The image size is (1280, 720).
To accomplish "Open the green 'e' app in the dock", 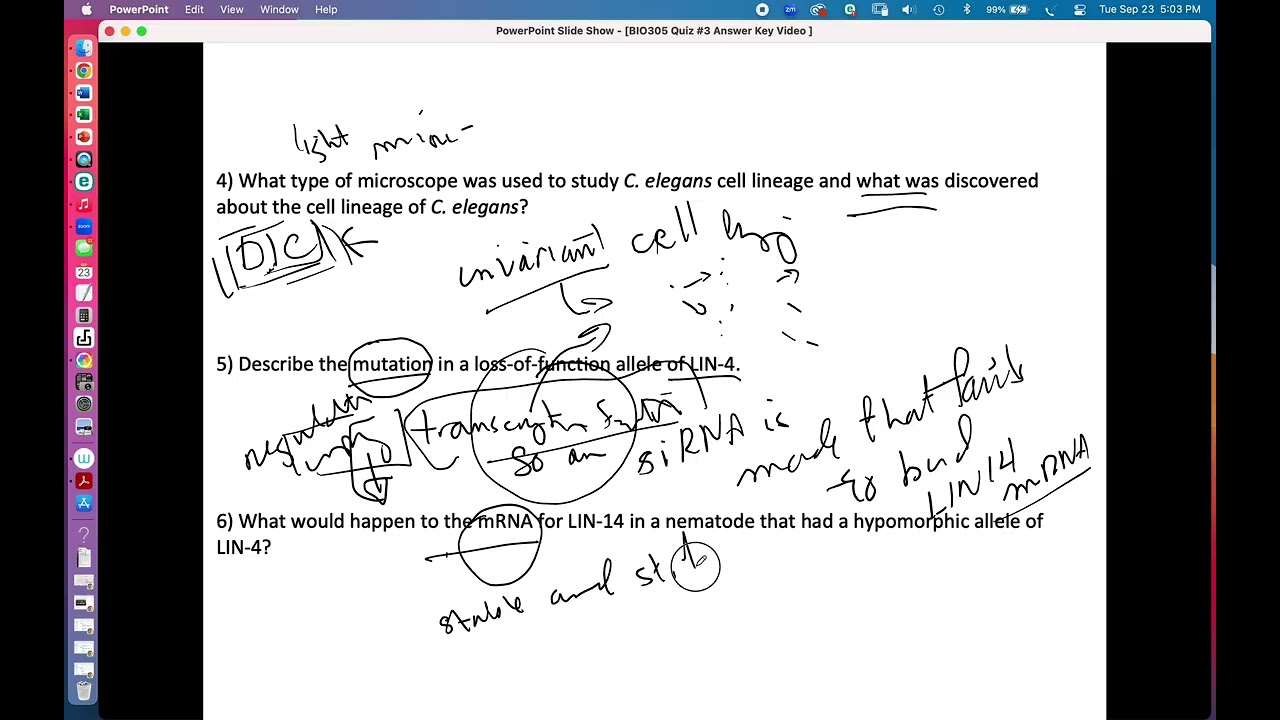I will coord(84,182).
